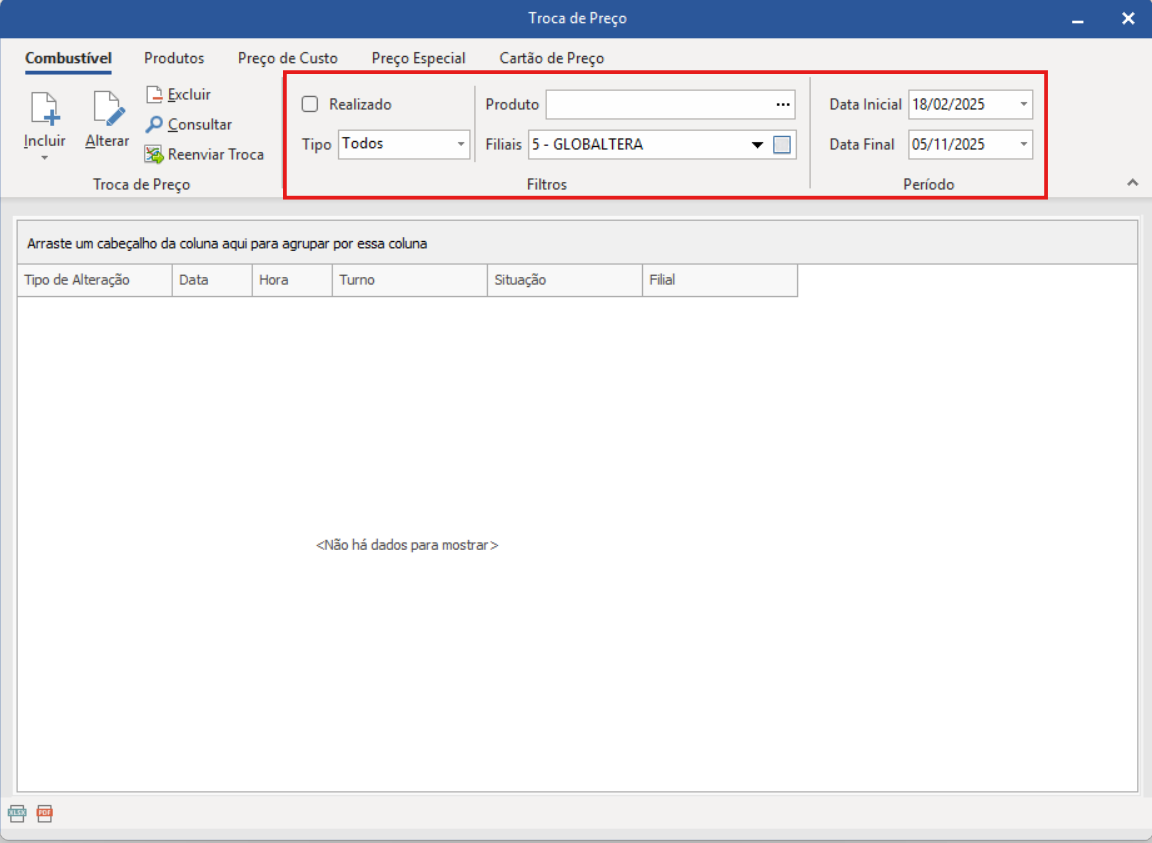This screenshot has height=843, width=1152.
Task: Click the Alterar edit pencil icon
Action: 107,110
